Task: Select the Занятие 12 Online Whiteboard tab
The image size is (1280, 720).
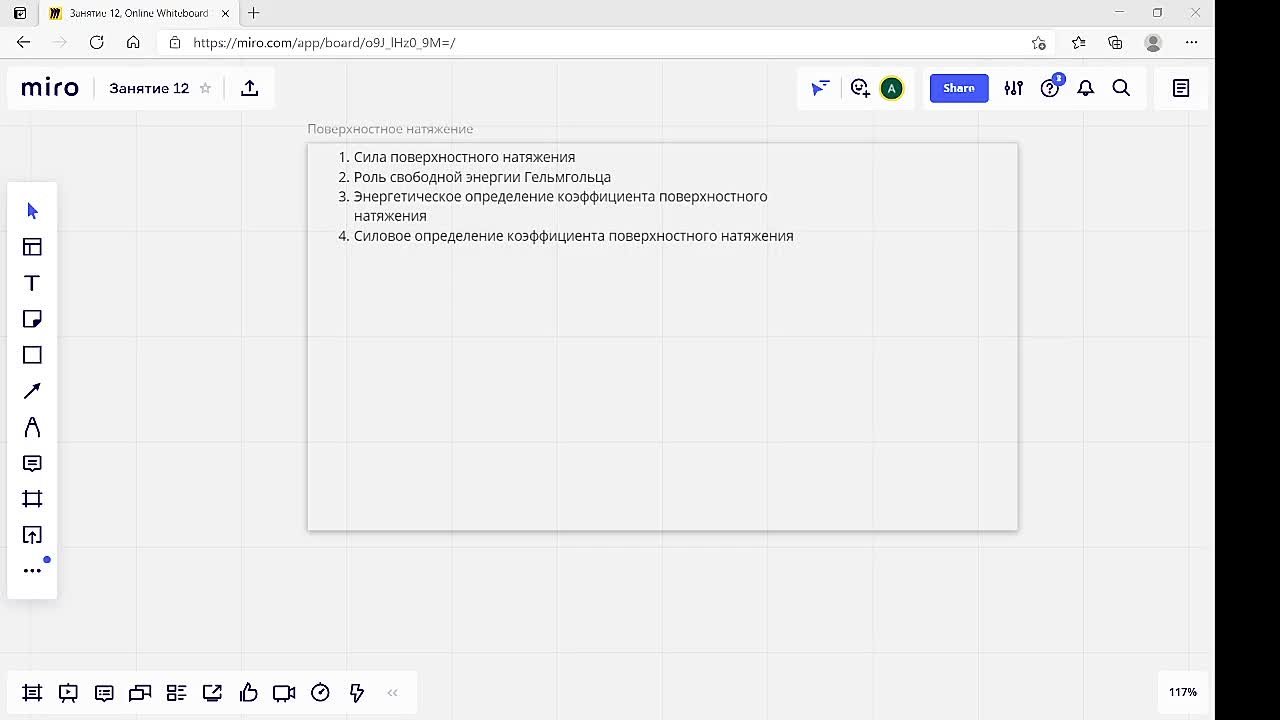Action: tap(138, 13)
